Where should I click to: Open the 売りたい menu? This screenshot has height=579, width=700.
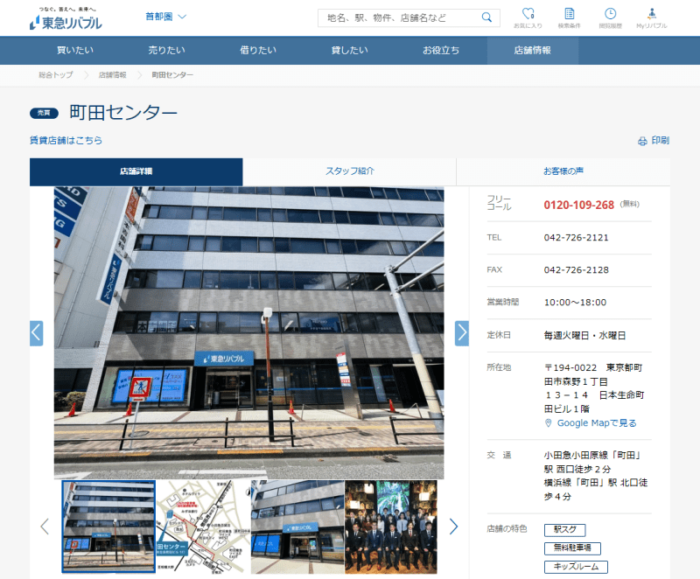pyautogui.click(x=167, y=50)
